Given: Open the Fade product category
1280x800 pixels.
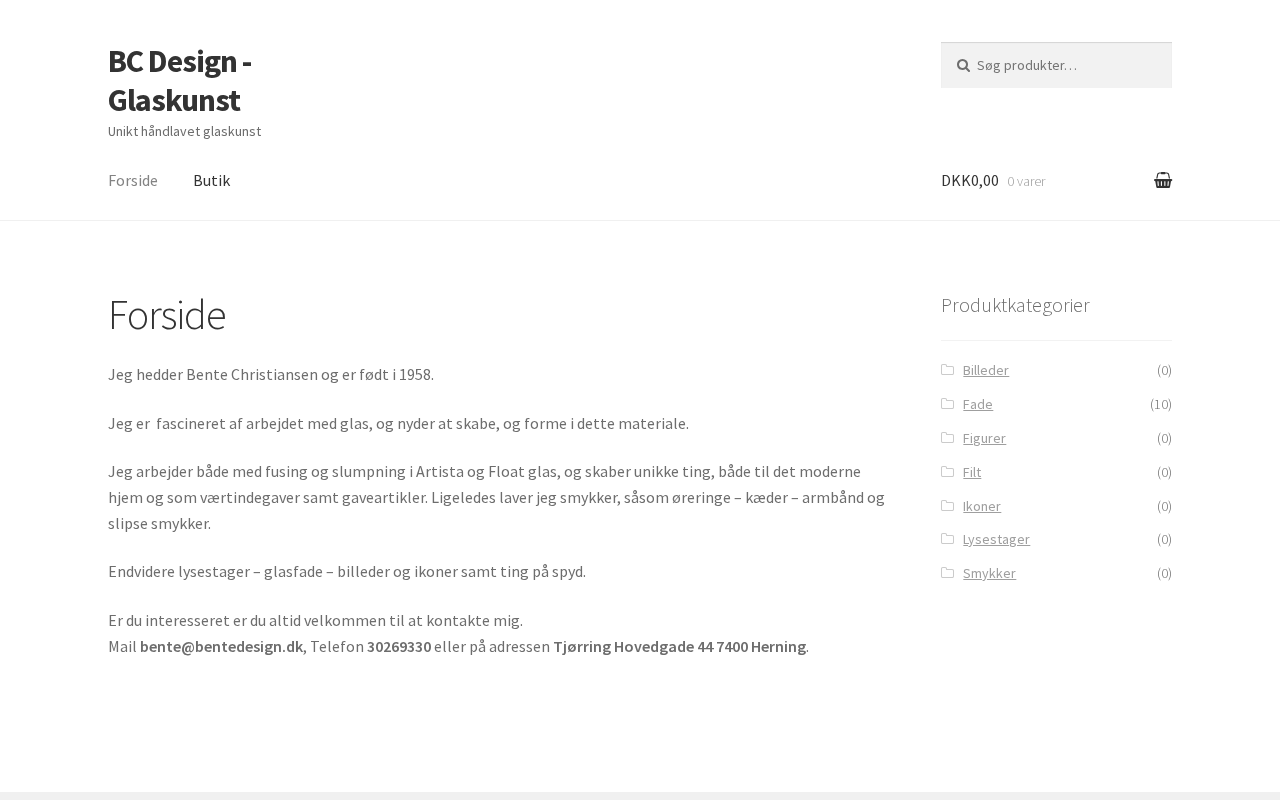Looking at the screenshot, I should [x=977, y=404].
